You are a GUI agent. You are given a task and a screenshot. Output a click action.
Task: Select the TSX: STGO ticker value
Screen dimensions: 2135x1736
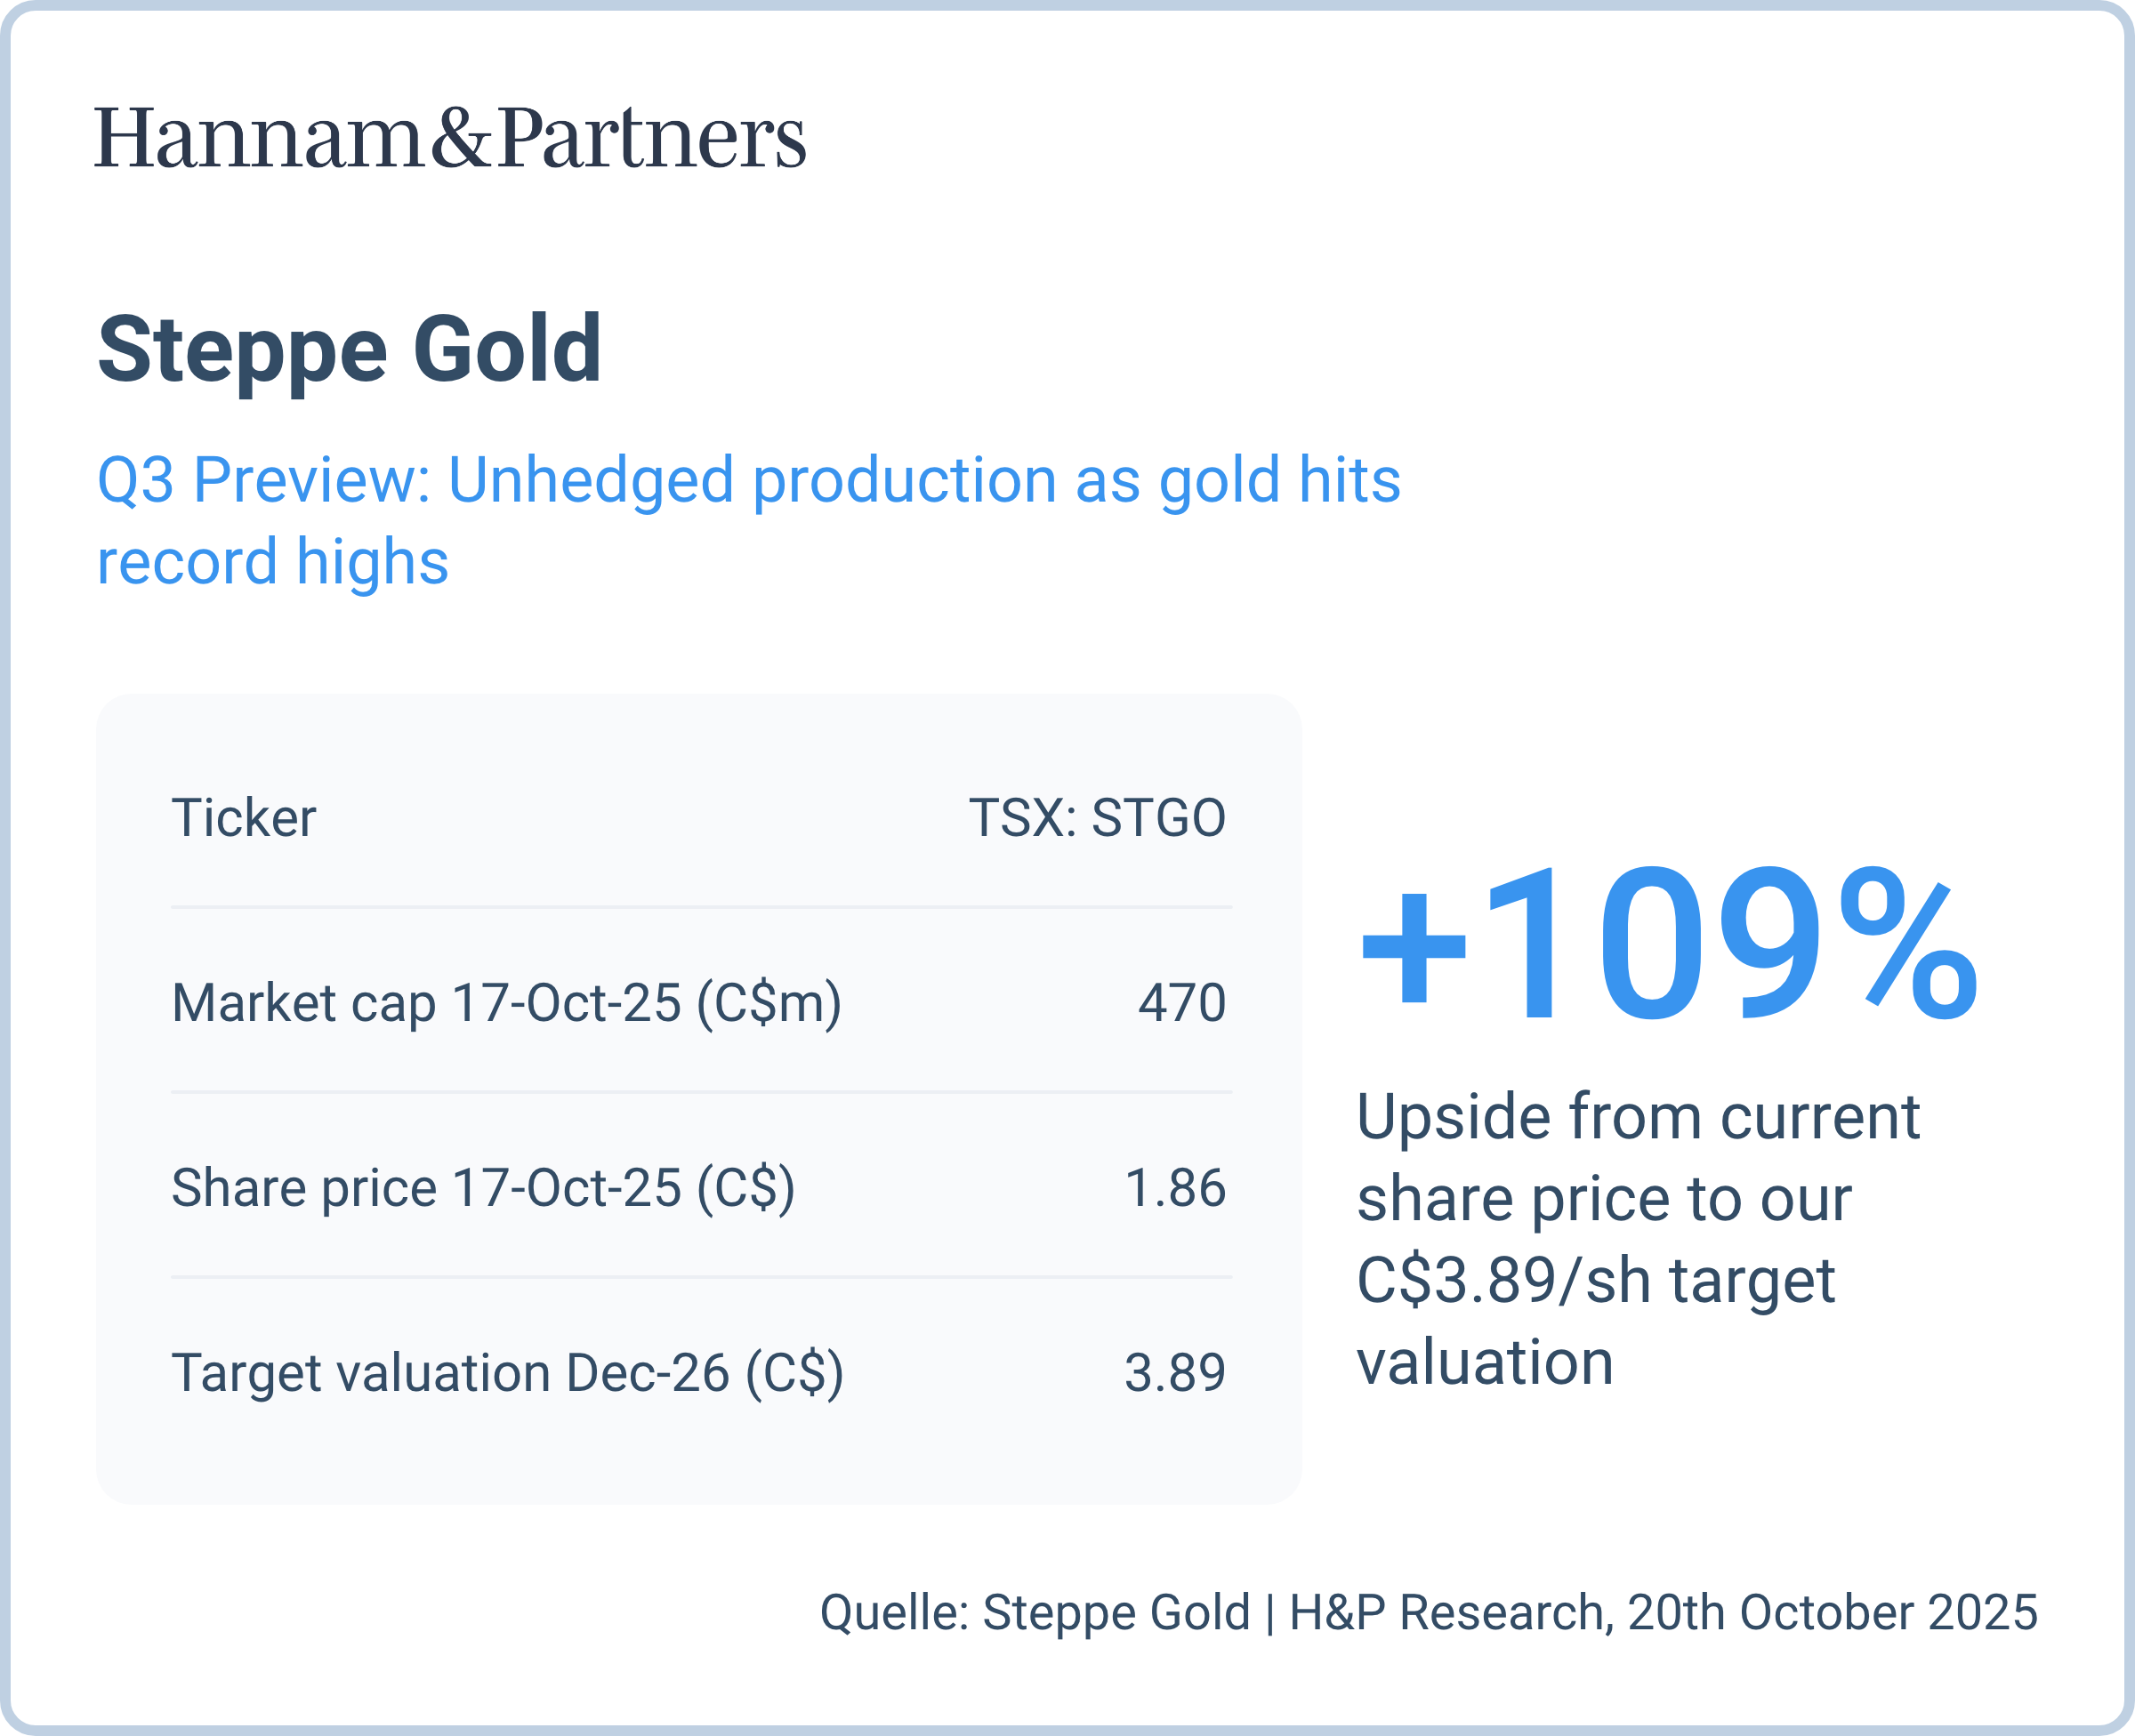1096,817
